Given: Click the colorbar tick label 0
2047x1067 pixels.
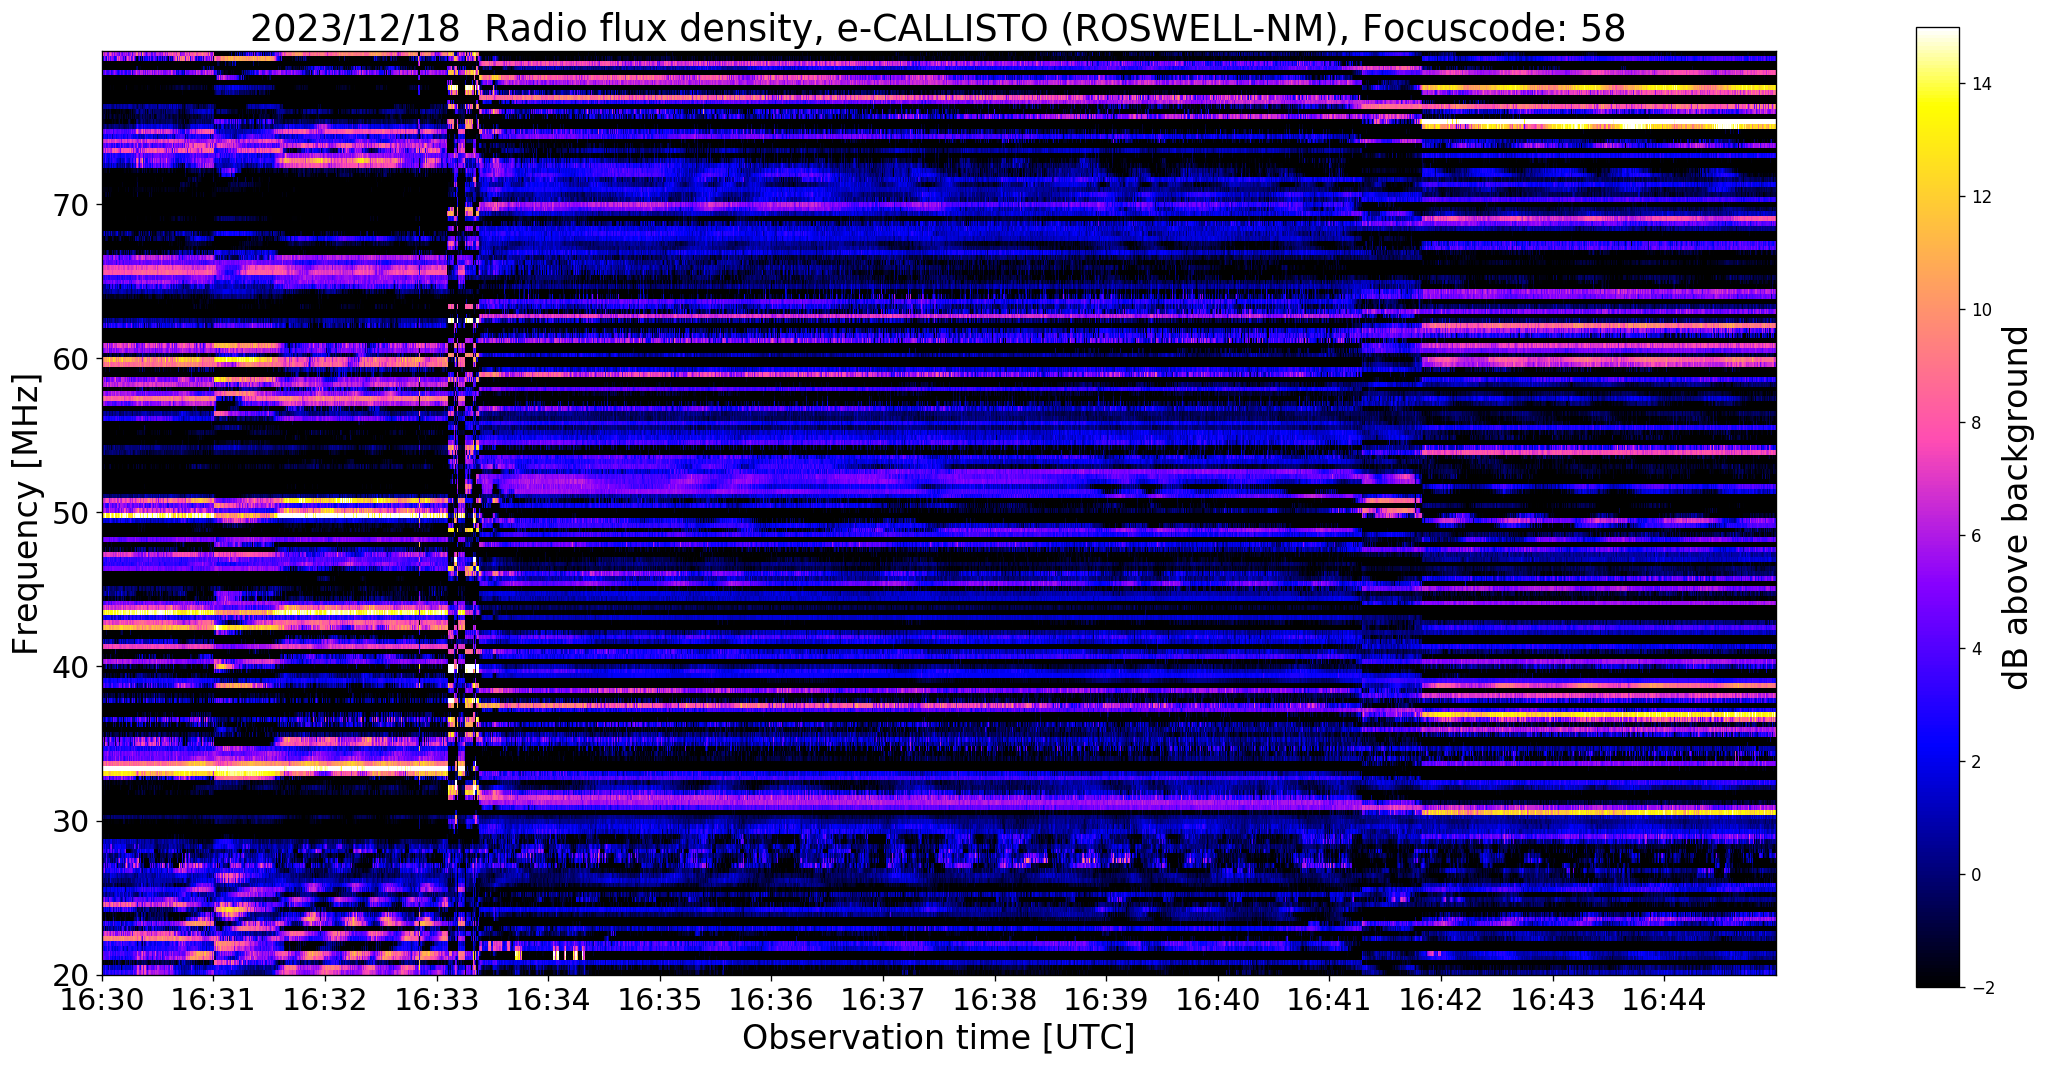Looking at the screenshot, I should pyautogui.click(x=1975, y=875).
